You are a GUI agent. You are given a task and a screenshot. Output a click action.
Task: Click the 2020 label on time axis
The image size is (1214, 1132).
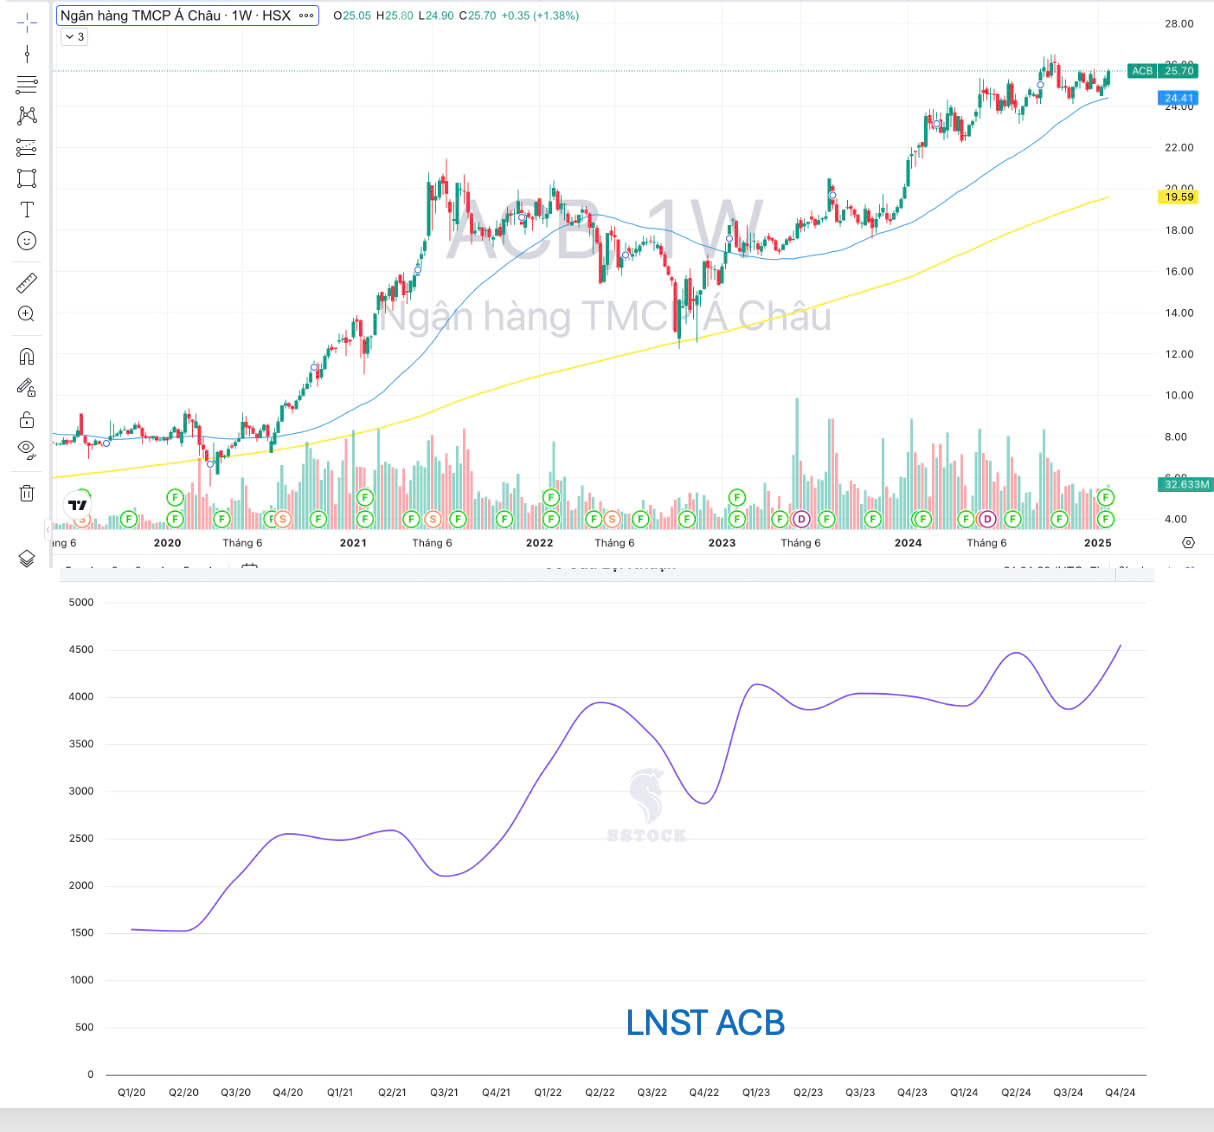(167, 543)
